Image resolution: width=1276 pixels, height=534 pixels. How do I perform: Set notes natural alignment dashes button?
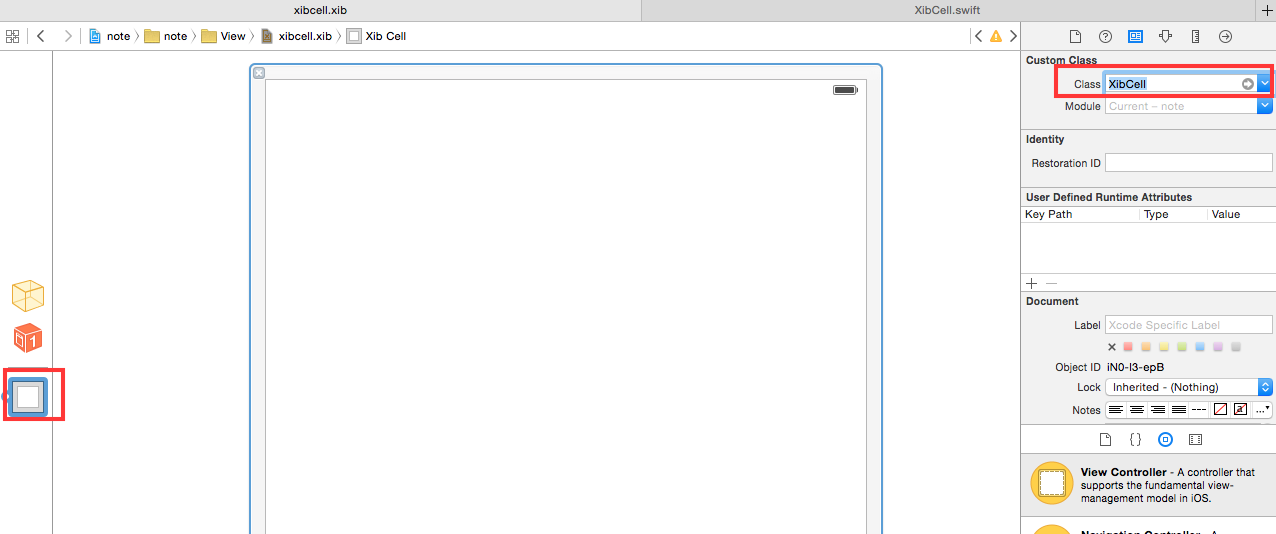[x=1200, y=409]
